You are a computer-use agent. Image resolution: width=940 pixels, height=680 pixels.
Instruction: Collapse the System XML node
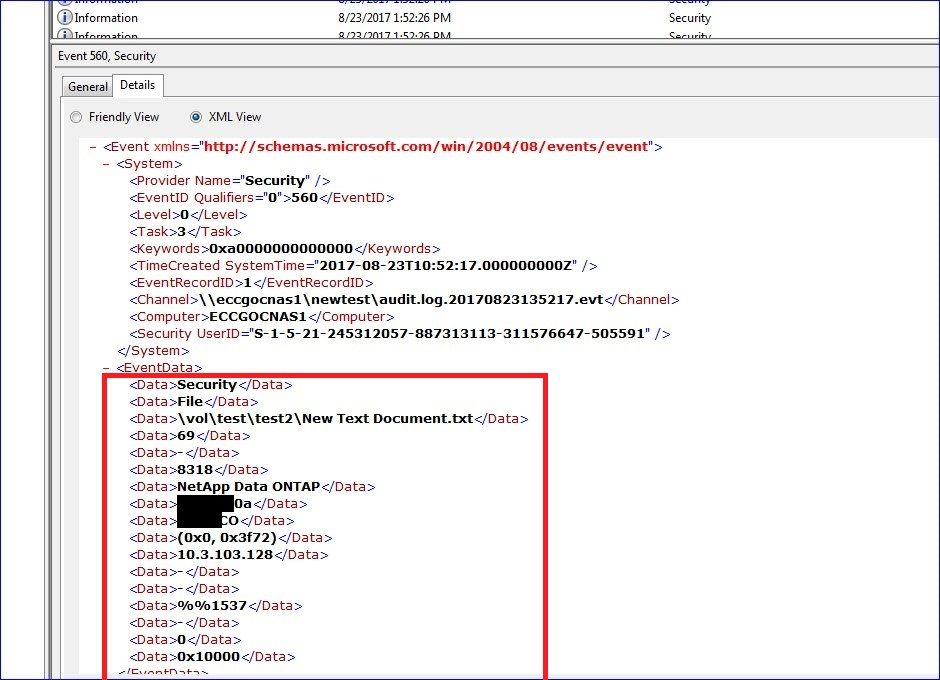point(105,163)
